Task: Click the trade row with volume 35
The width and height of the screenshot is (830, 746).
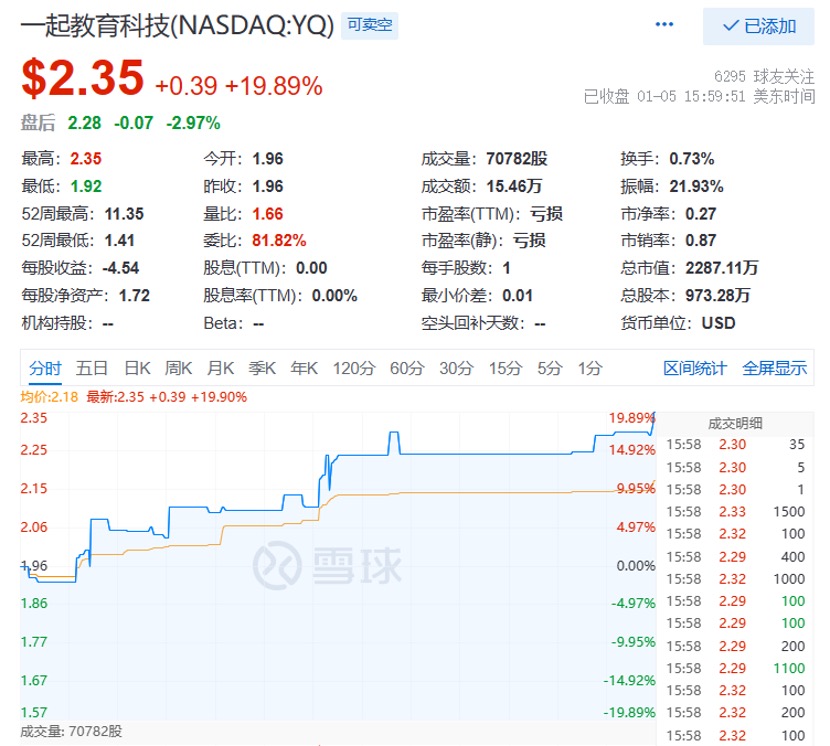Action: [x=735, y=444]
